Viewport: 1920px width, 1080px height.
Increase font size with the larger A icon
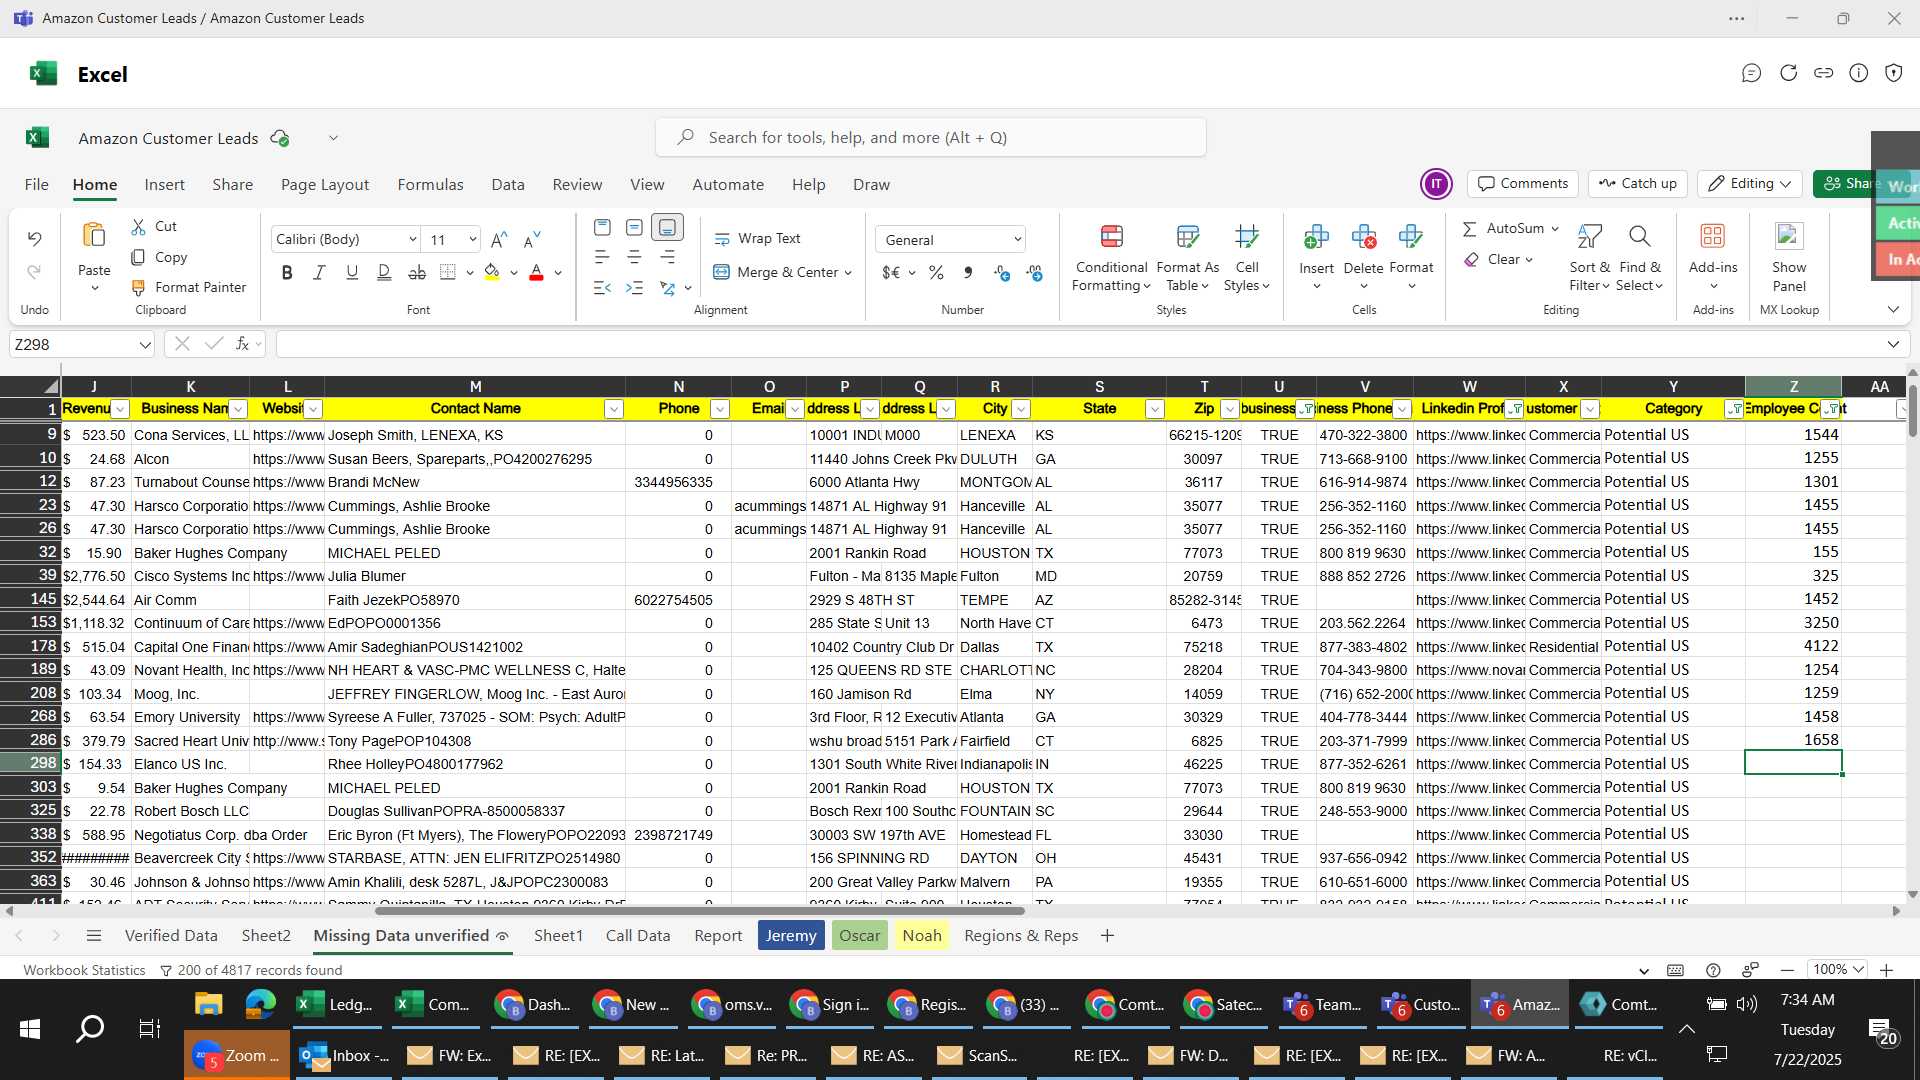pos(499,239)
